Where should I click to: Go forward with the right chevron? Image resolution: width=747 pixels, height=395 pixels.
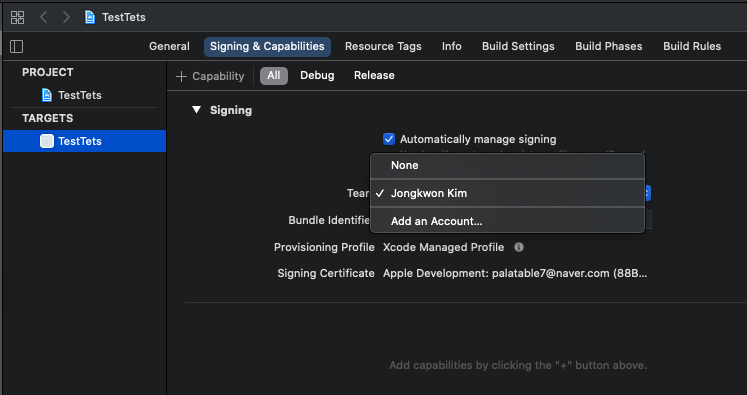click(66, 18)
